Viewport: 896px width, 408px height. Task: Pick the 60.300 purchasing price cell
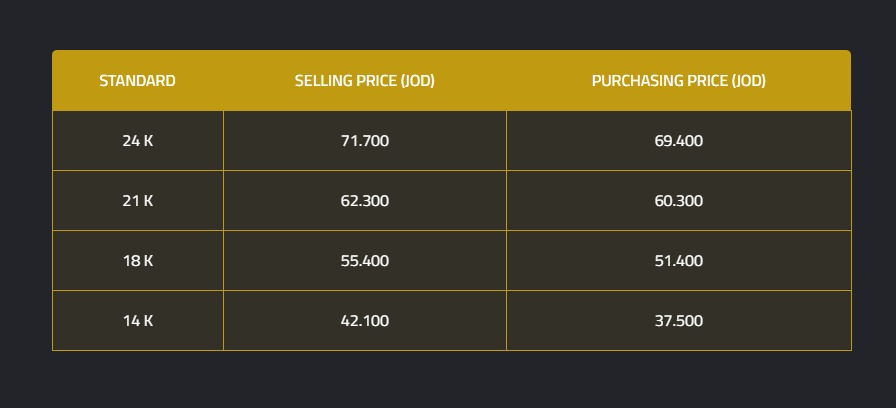tap(678, 201)
